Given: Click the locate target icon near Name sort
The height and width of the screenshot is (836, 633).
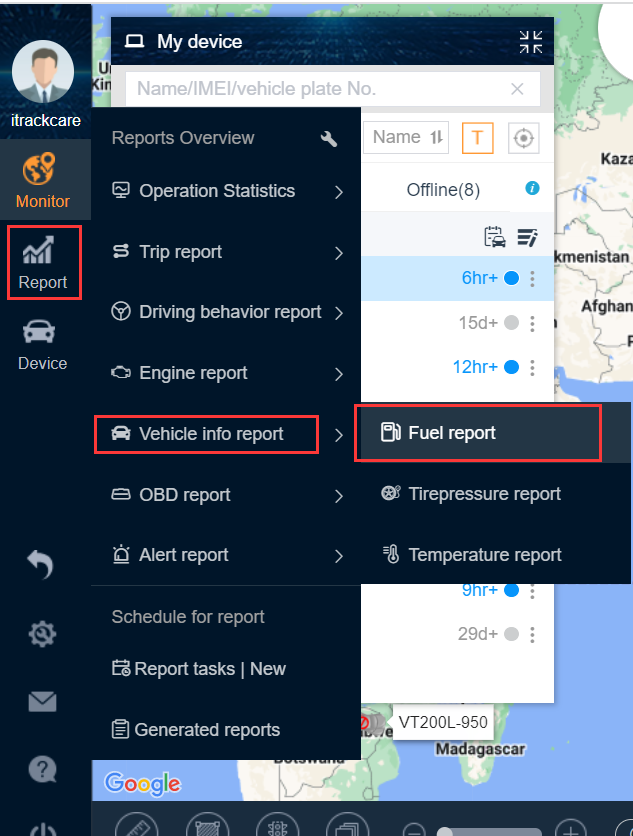Looking at the screenshot, I should tap(523, 138).
